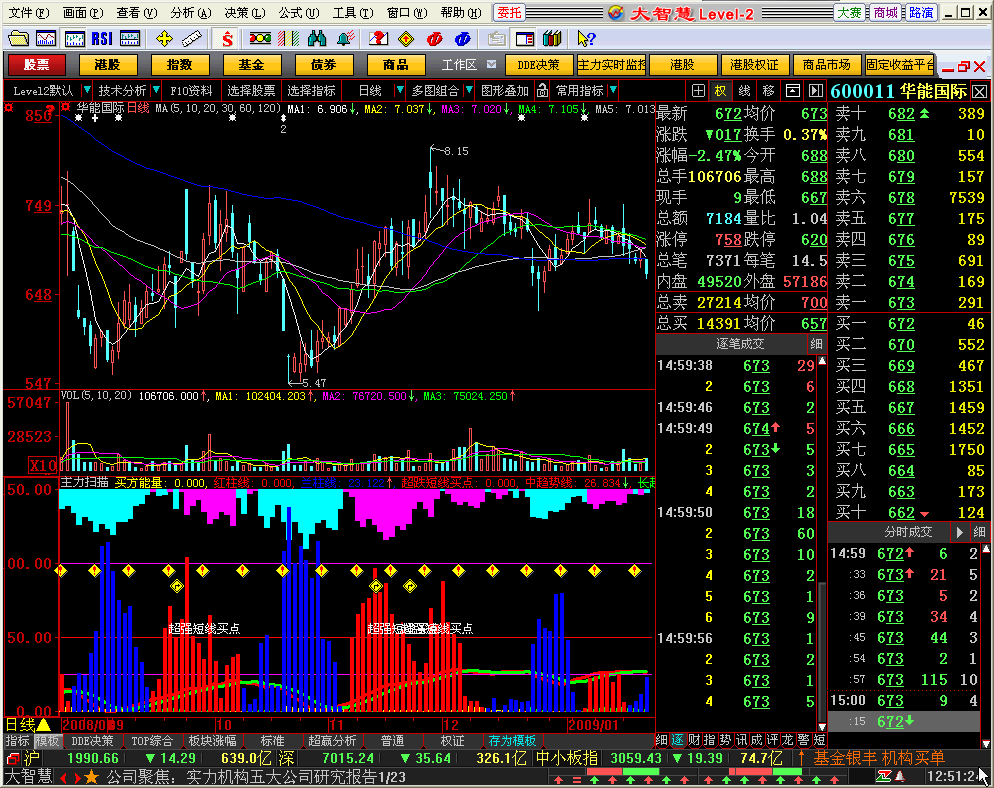Click the arrow beside 分时成交 header
Viewport: 994px width, 788px height.
(959, 532)
